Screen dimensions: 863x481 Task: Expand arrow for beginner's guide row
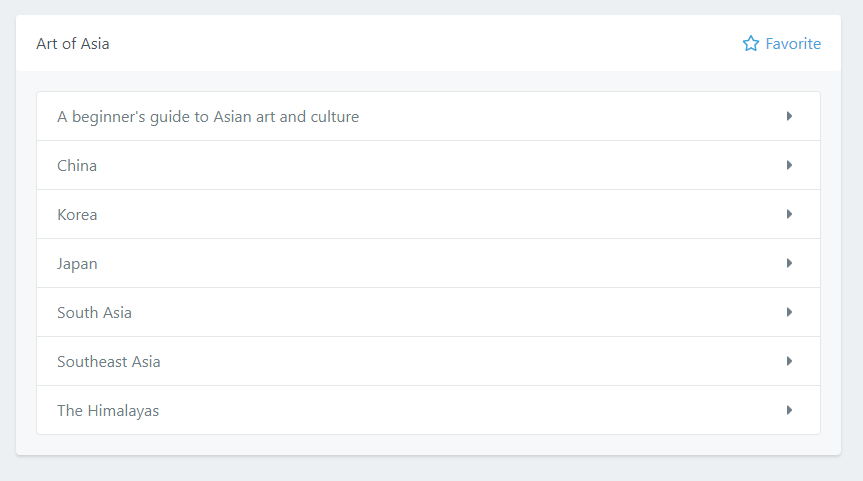789,116
